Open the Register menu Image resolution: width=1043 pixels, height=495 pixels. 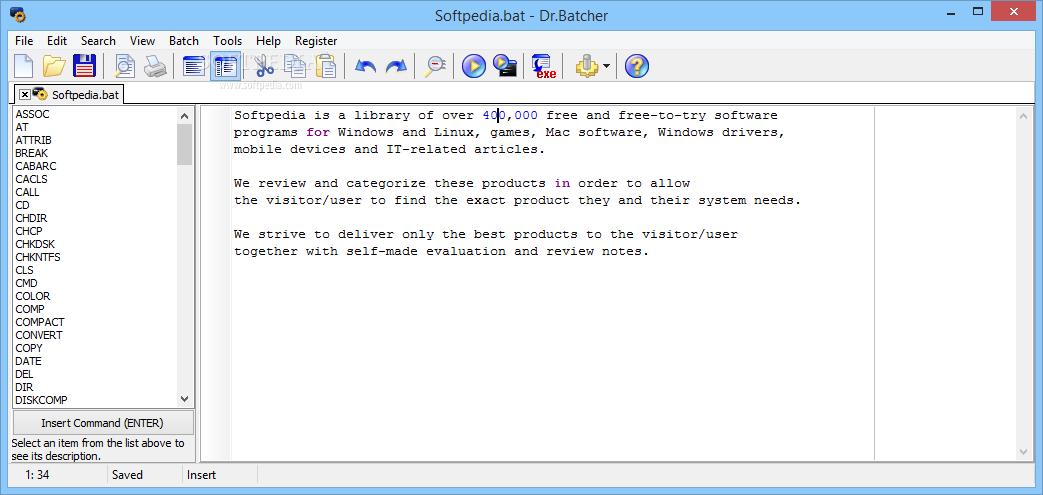coord(316,41)
